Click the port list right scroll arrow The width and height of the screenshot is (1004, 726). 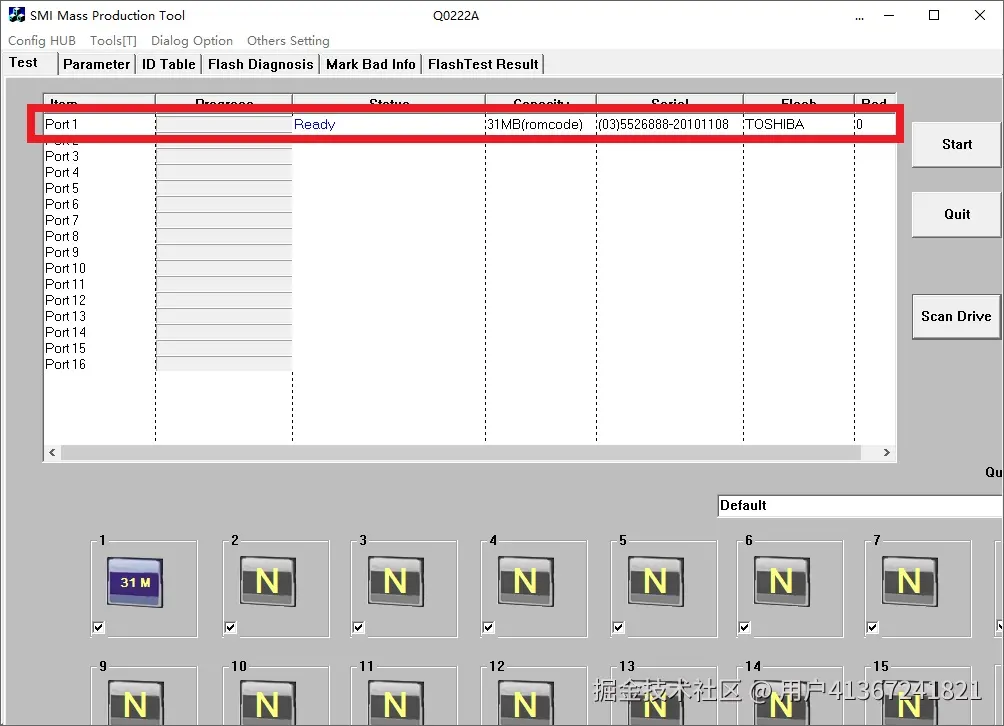(886, 453)
